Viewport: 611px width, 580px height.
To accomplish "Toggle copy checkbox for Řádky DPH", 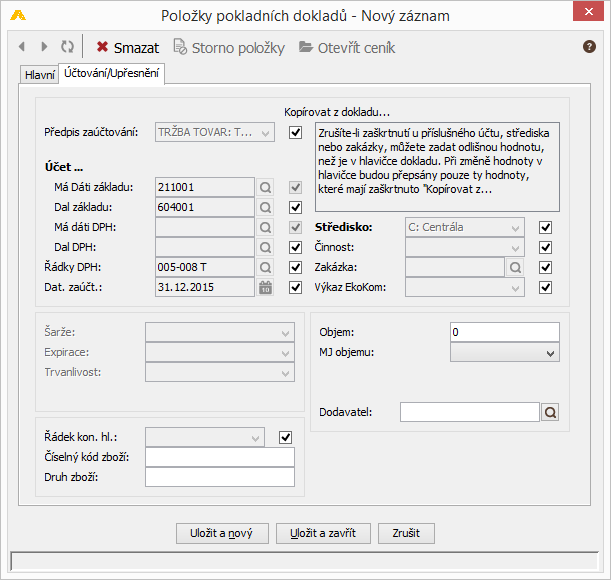I will 296,267.
